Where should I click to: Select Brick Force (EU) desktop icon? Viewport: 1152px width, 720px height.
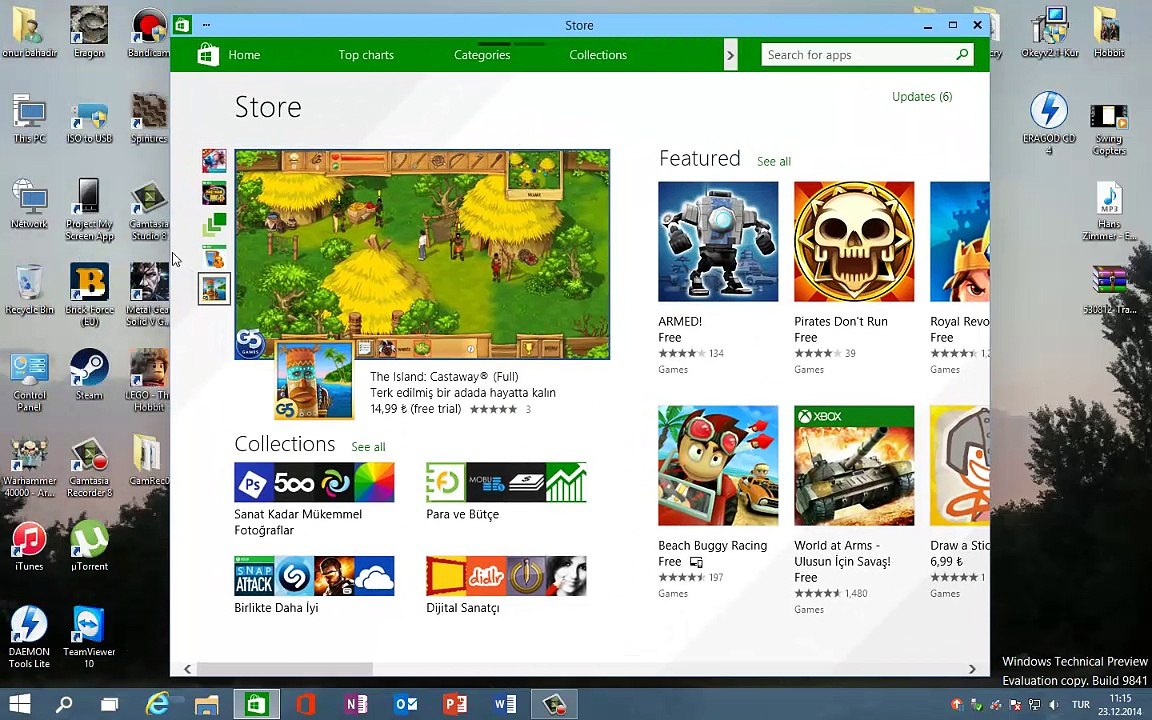coord(89,295)
